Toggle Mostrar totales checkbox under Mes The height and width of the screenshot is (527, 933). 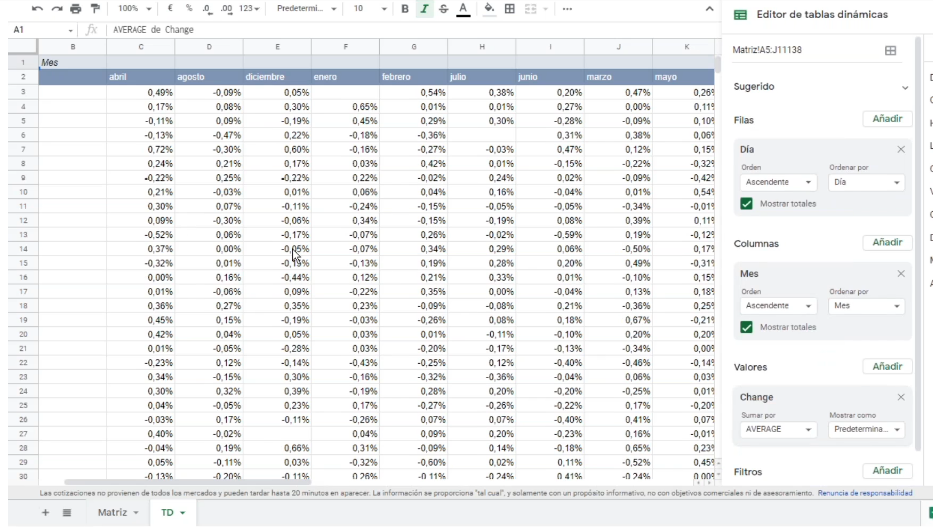pos(746,327)
